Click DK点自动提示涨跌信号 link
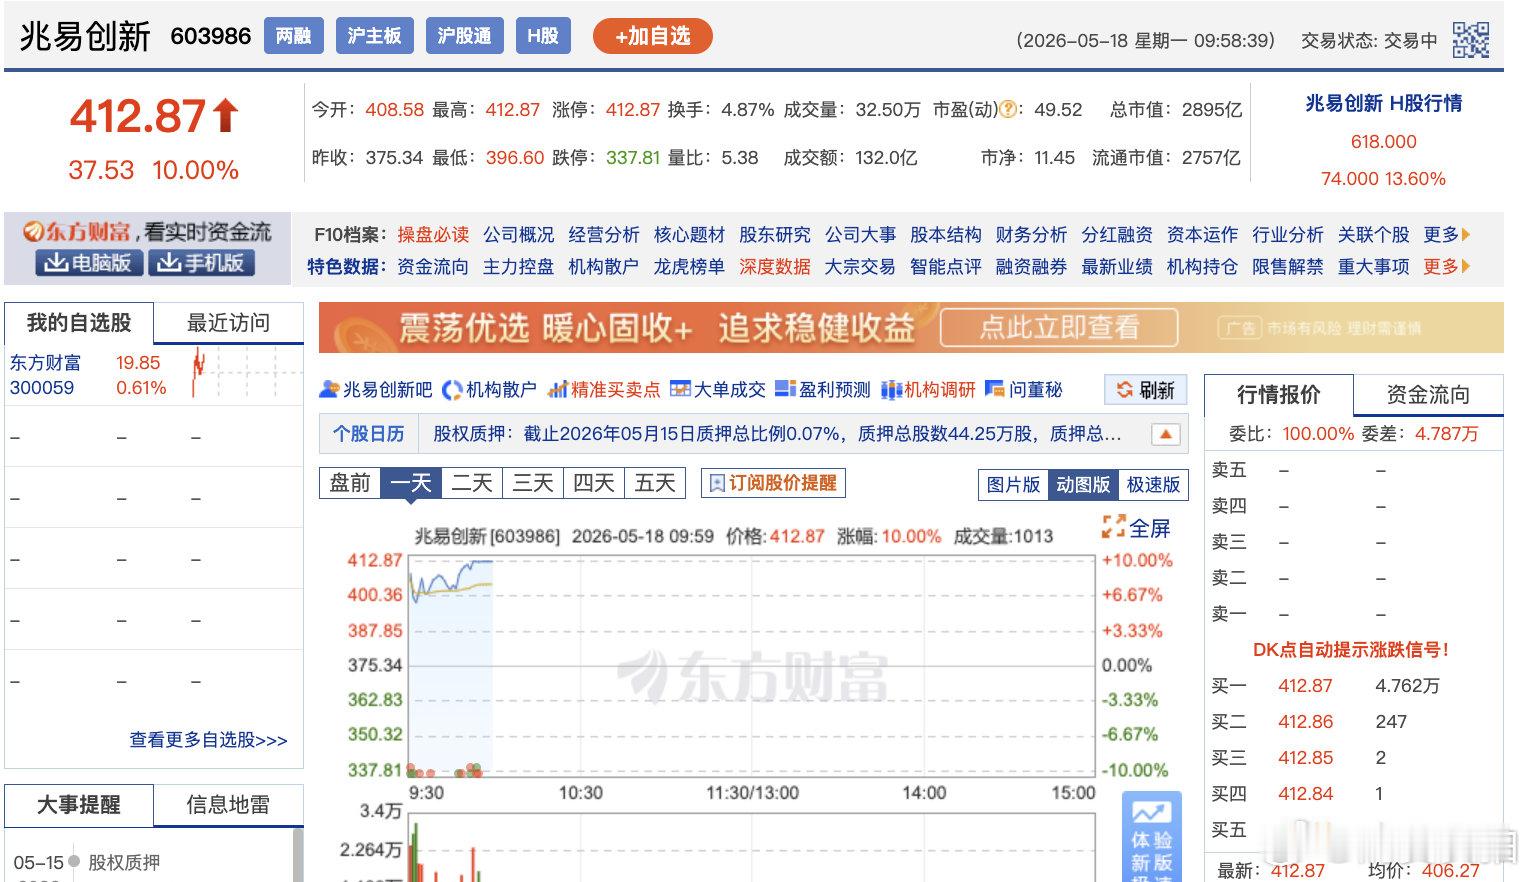This screenshot has width=1532, height=882. tap(1351, 649)
